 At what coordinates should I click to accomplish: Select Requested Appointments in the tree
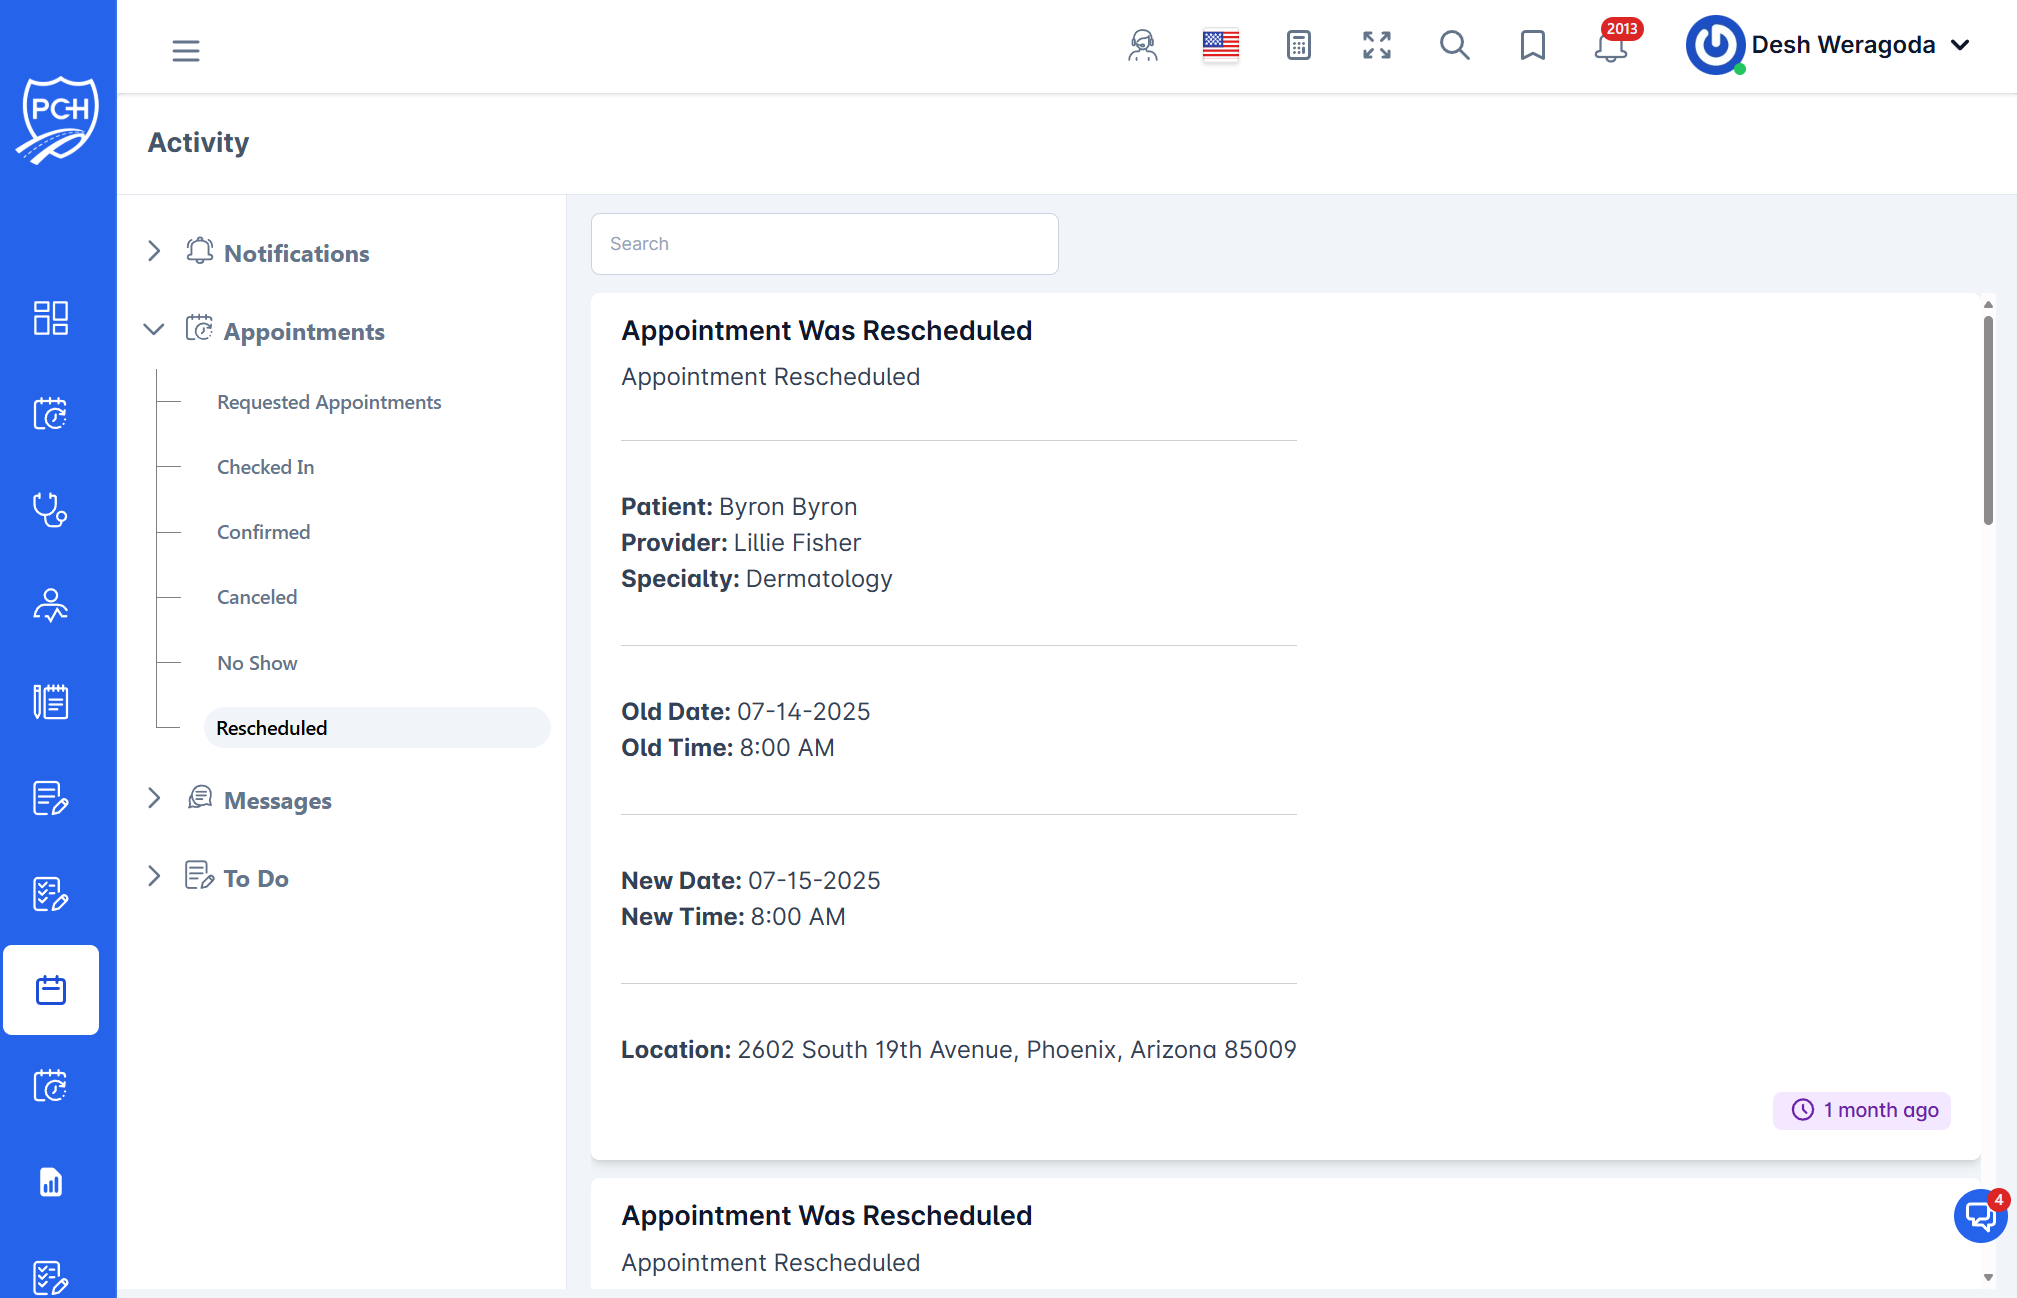329,402
